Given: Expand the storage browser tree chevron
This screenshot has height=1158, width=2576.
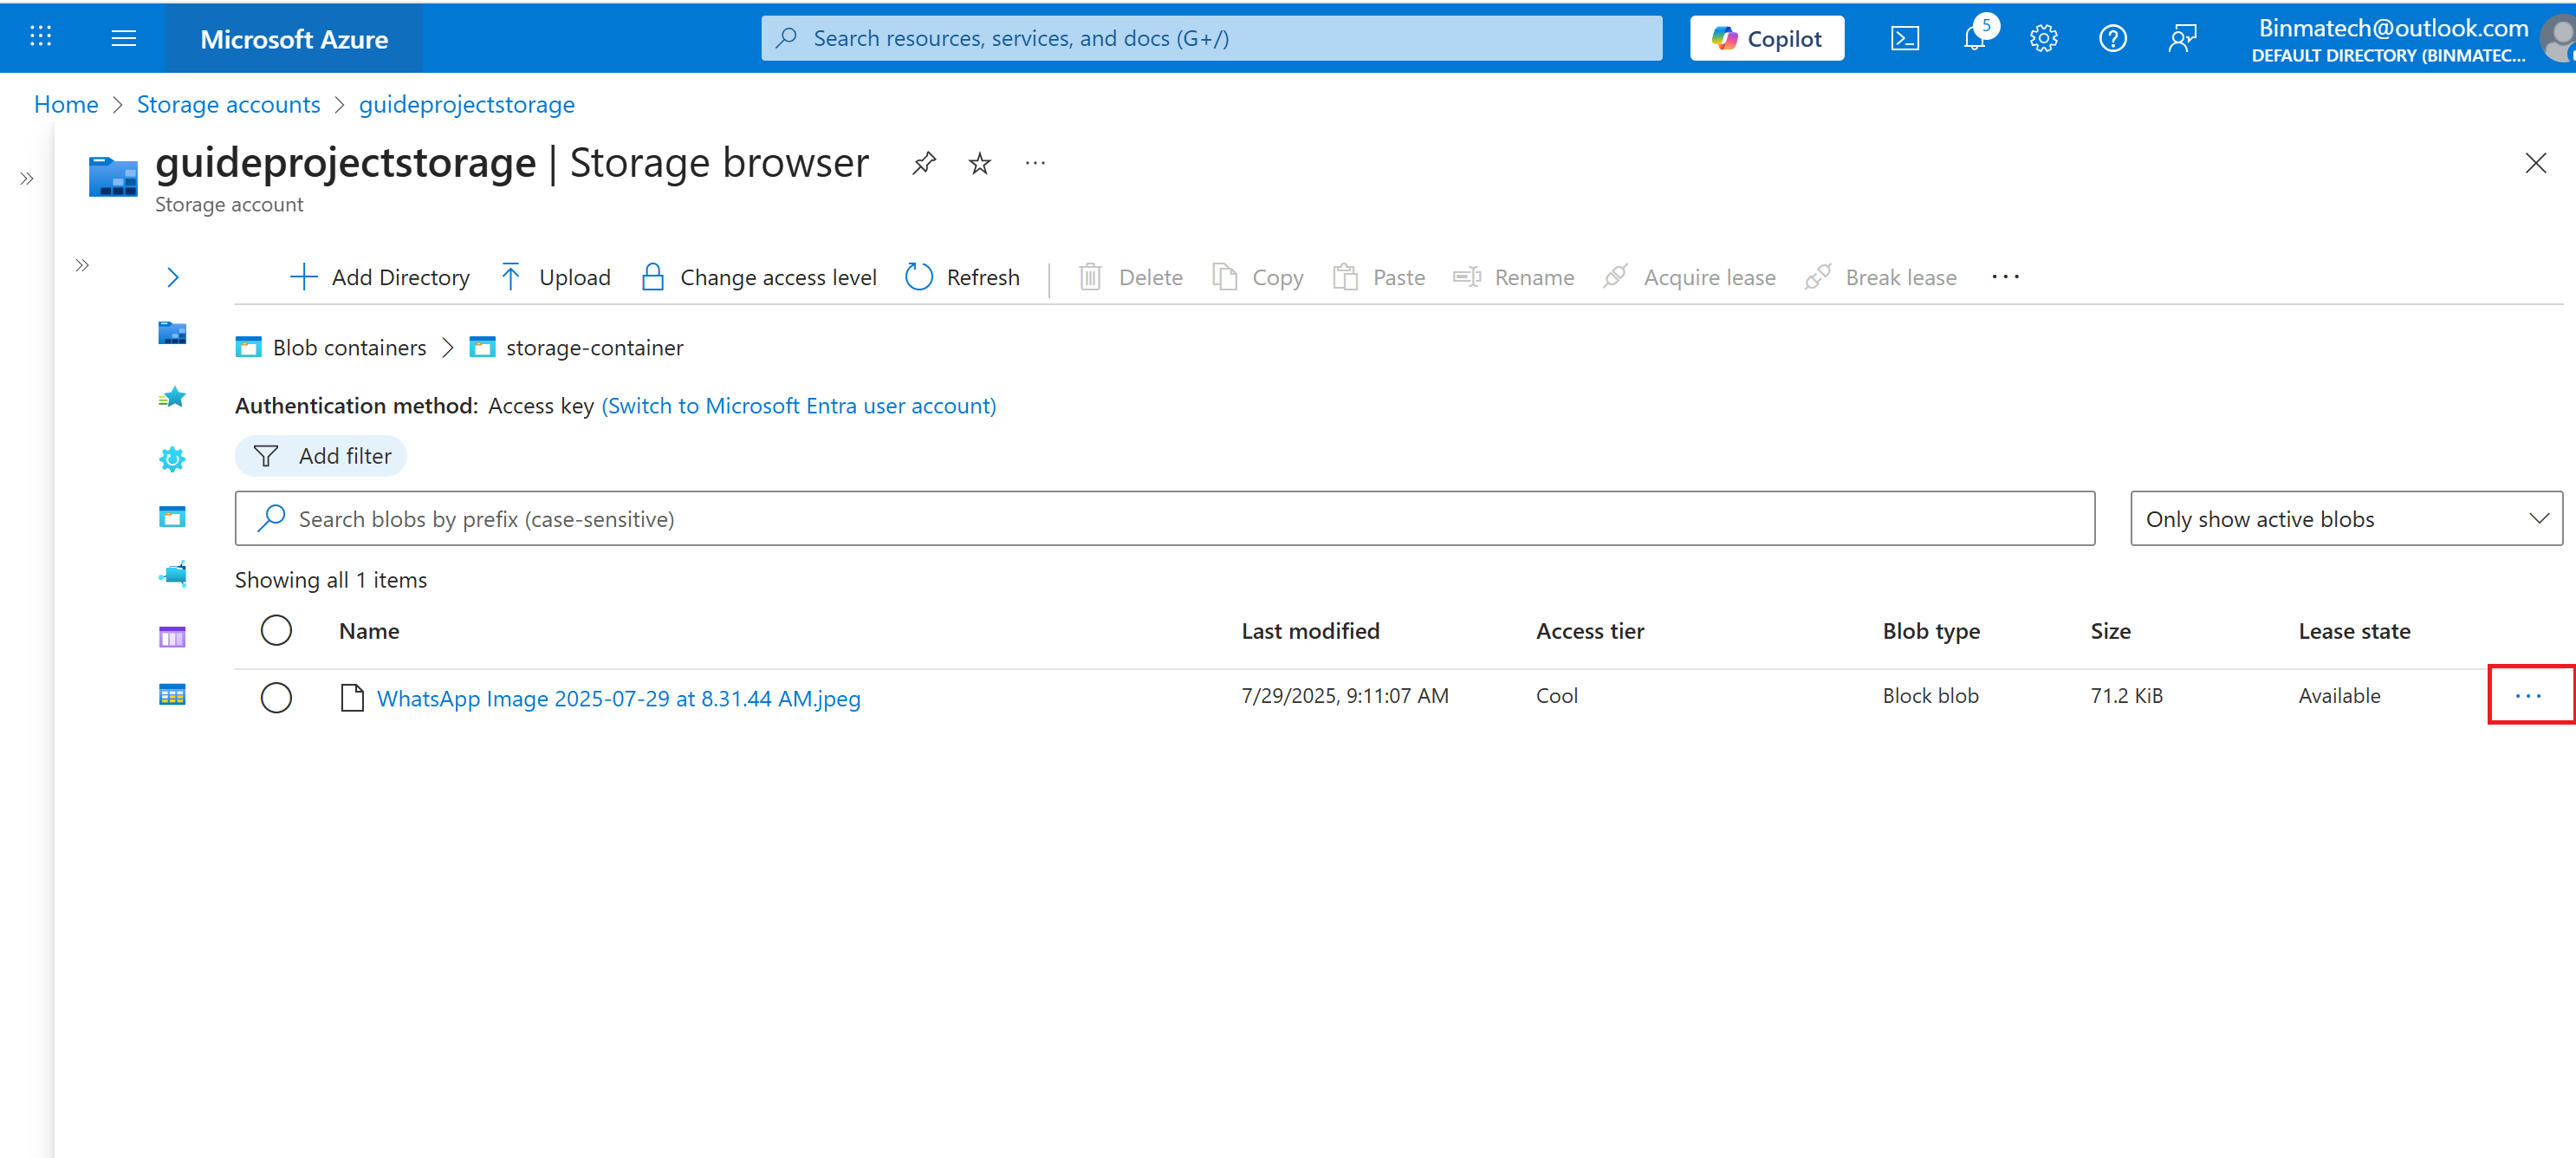Looking at the screenshot, I should (x=173, y=277).
